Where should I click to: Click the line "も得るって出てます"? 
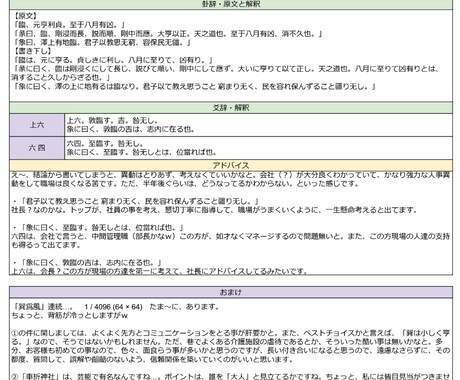46,245
